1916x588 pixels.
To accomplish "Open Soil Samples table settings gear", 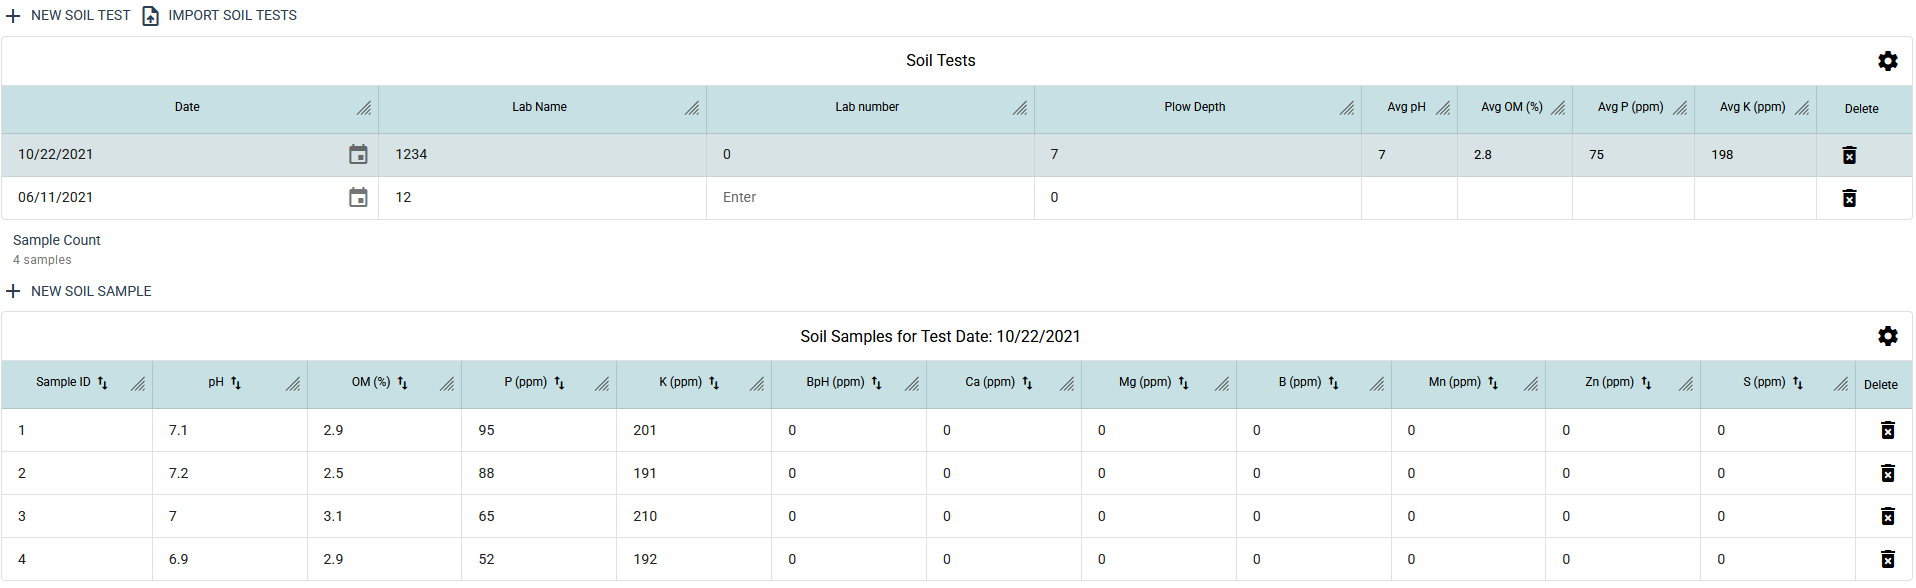I will tap(1887, 336).
